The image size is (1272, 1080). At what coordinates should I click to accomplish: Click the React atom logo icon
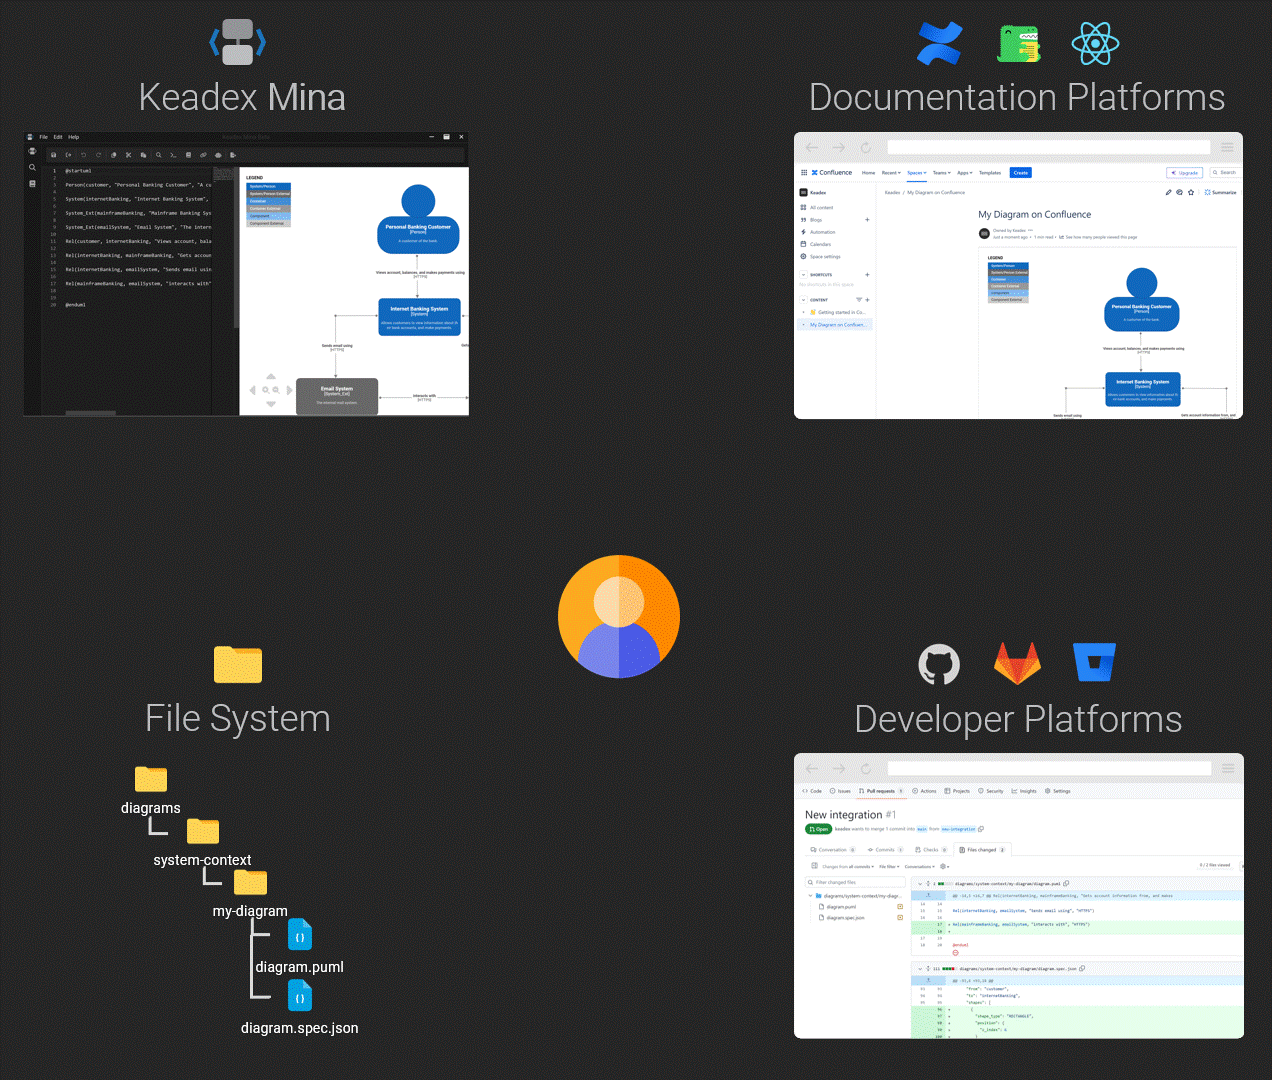pos(1095,44)
